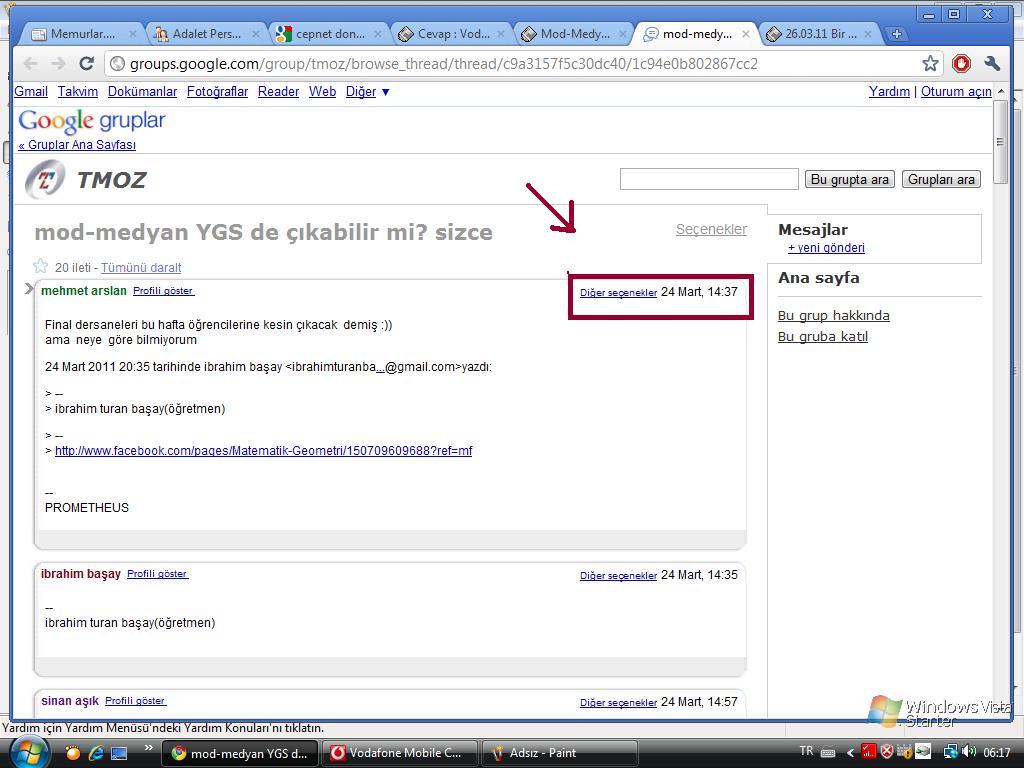
Task: Open Reader link
Action: click(278, 91)
